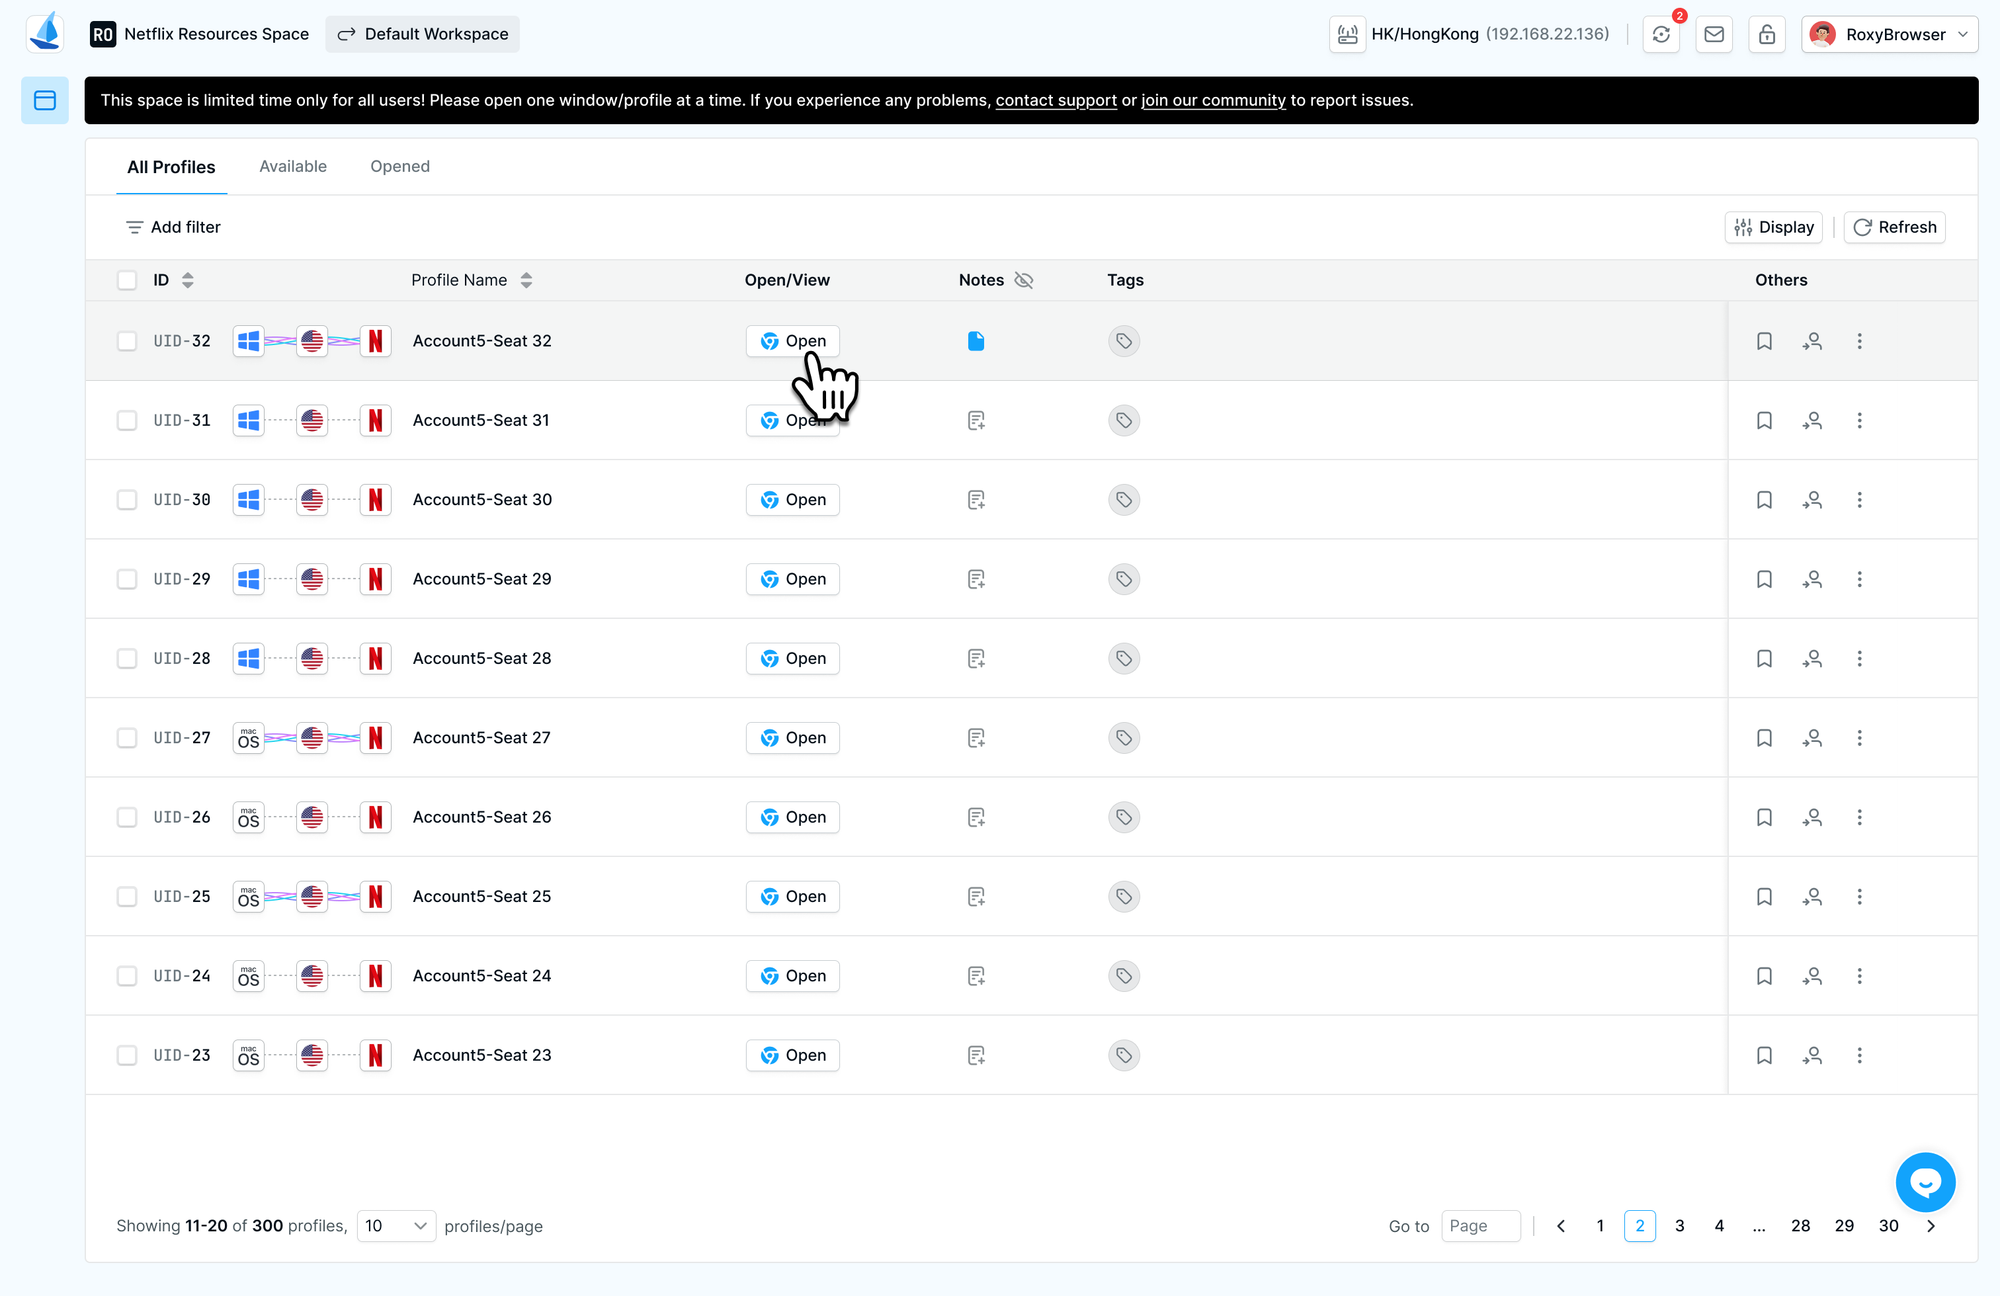Open the mail inbox icon in the header
The width and height of the screenshot is (2000, 1296).
click(1714, 34)
